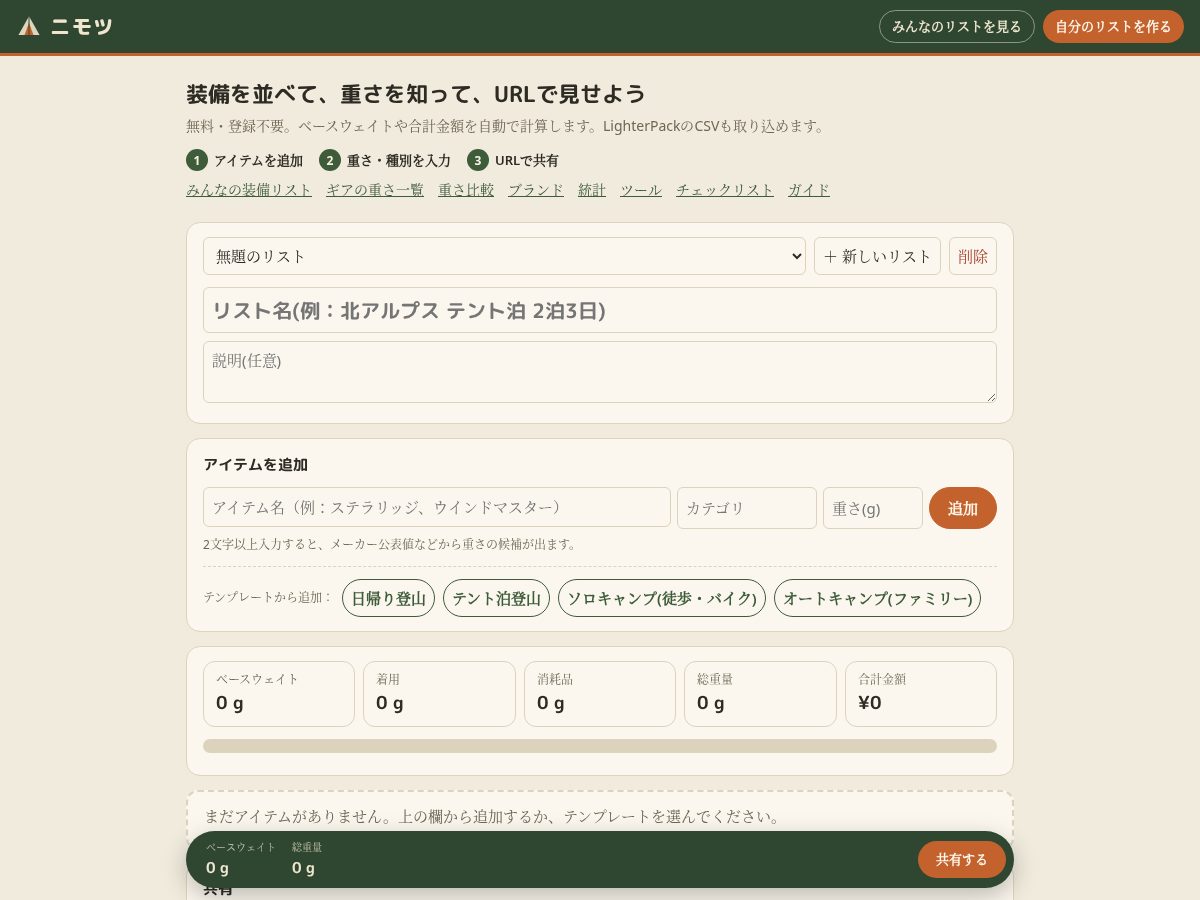The width and height of the screenshot is (1200, 900).
Task: Click the 総重量 stat card in summary row
Action: (x=760, y=694)
